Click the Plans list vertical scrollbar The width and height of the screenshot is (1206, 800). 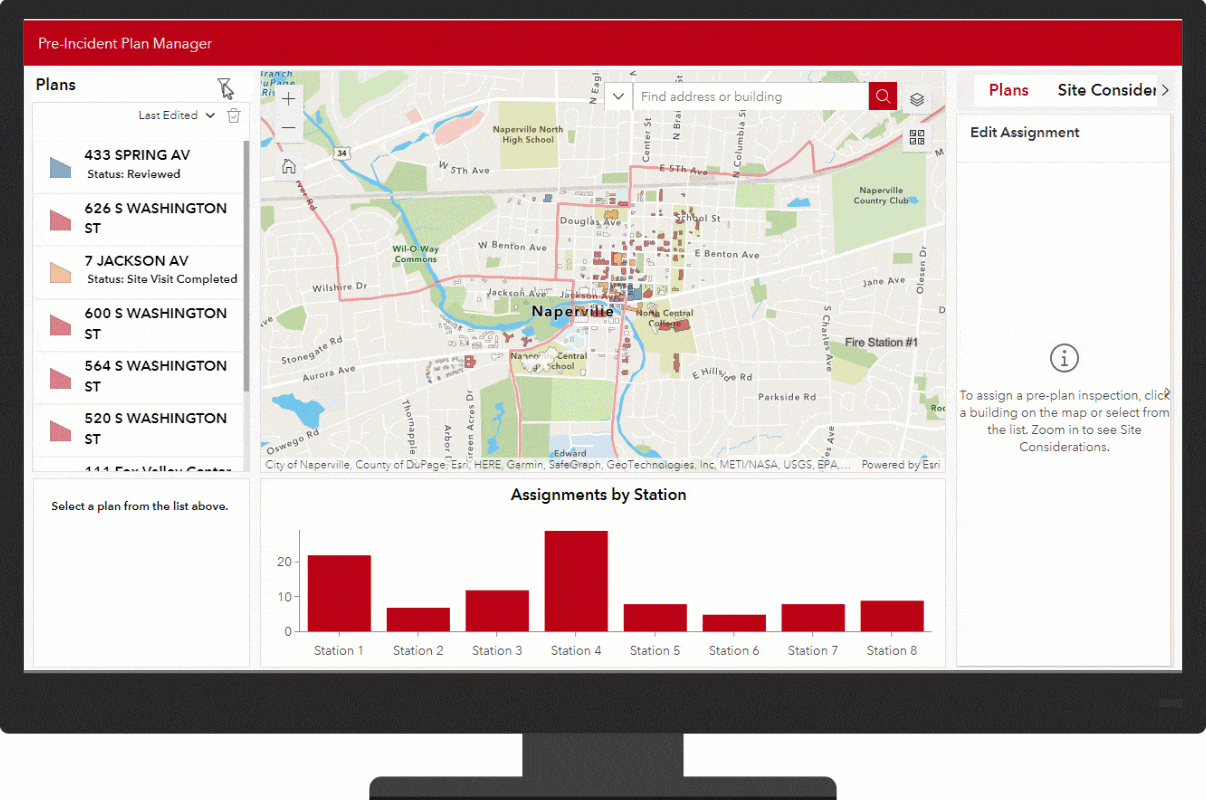click(x=247, y=267)
